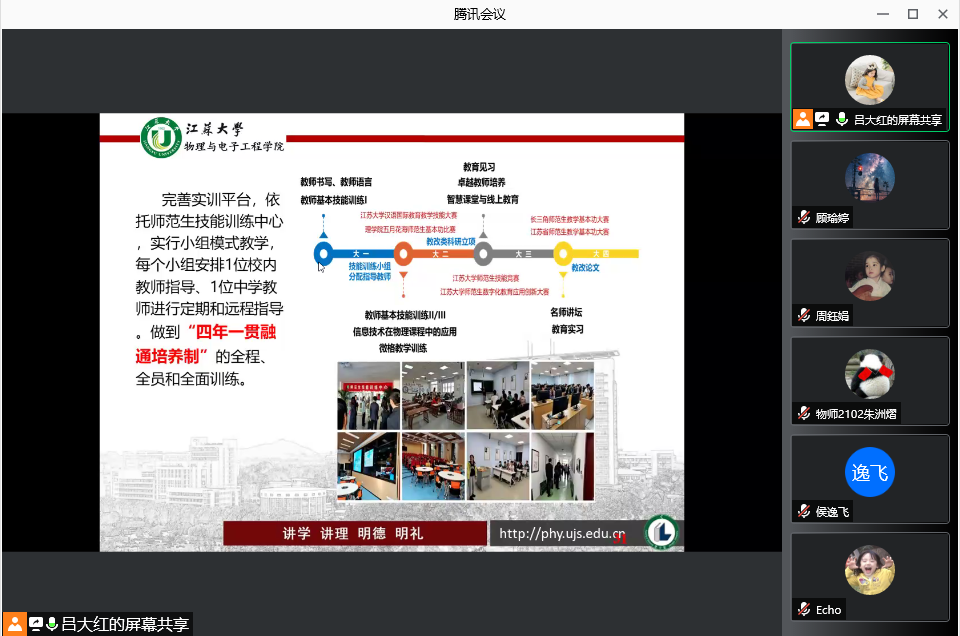Screen dimensions: 960x636
Task: Click the green microphone icon in 吕大红's tile
Action: (x=842, y=119)
